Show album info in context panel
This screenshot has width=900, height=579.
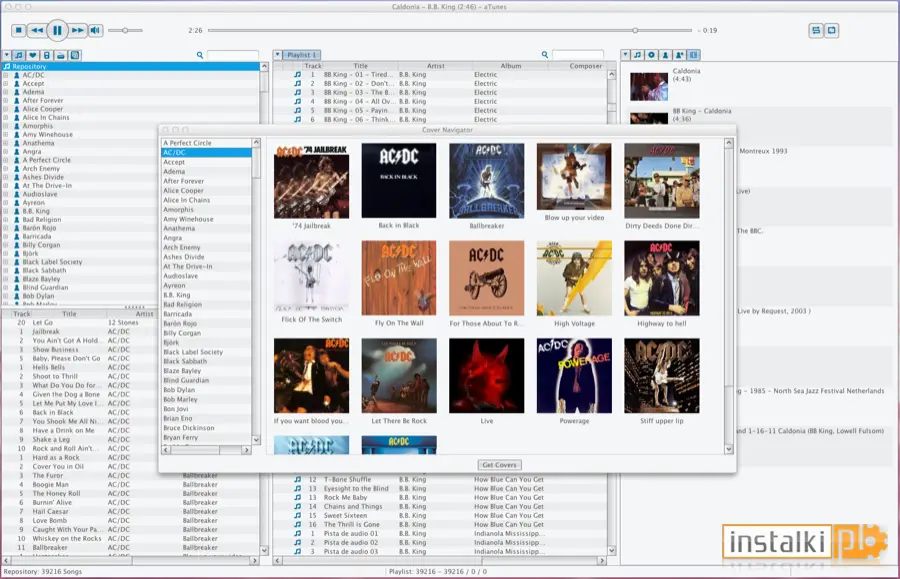[x=651, y=55]
